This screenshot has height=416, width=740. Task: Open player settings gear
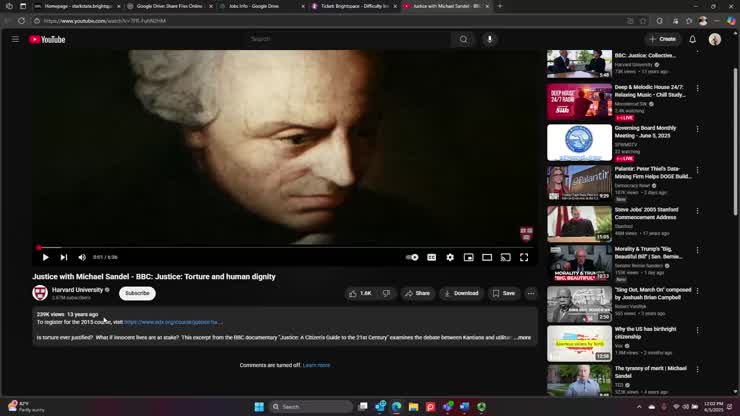450,257
